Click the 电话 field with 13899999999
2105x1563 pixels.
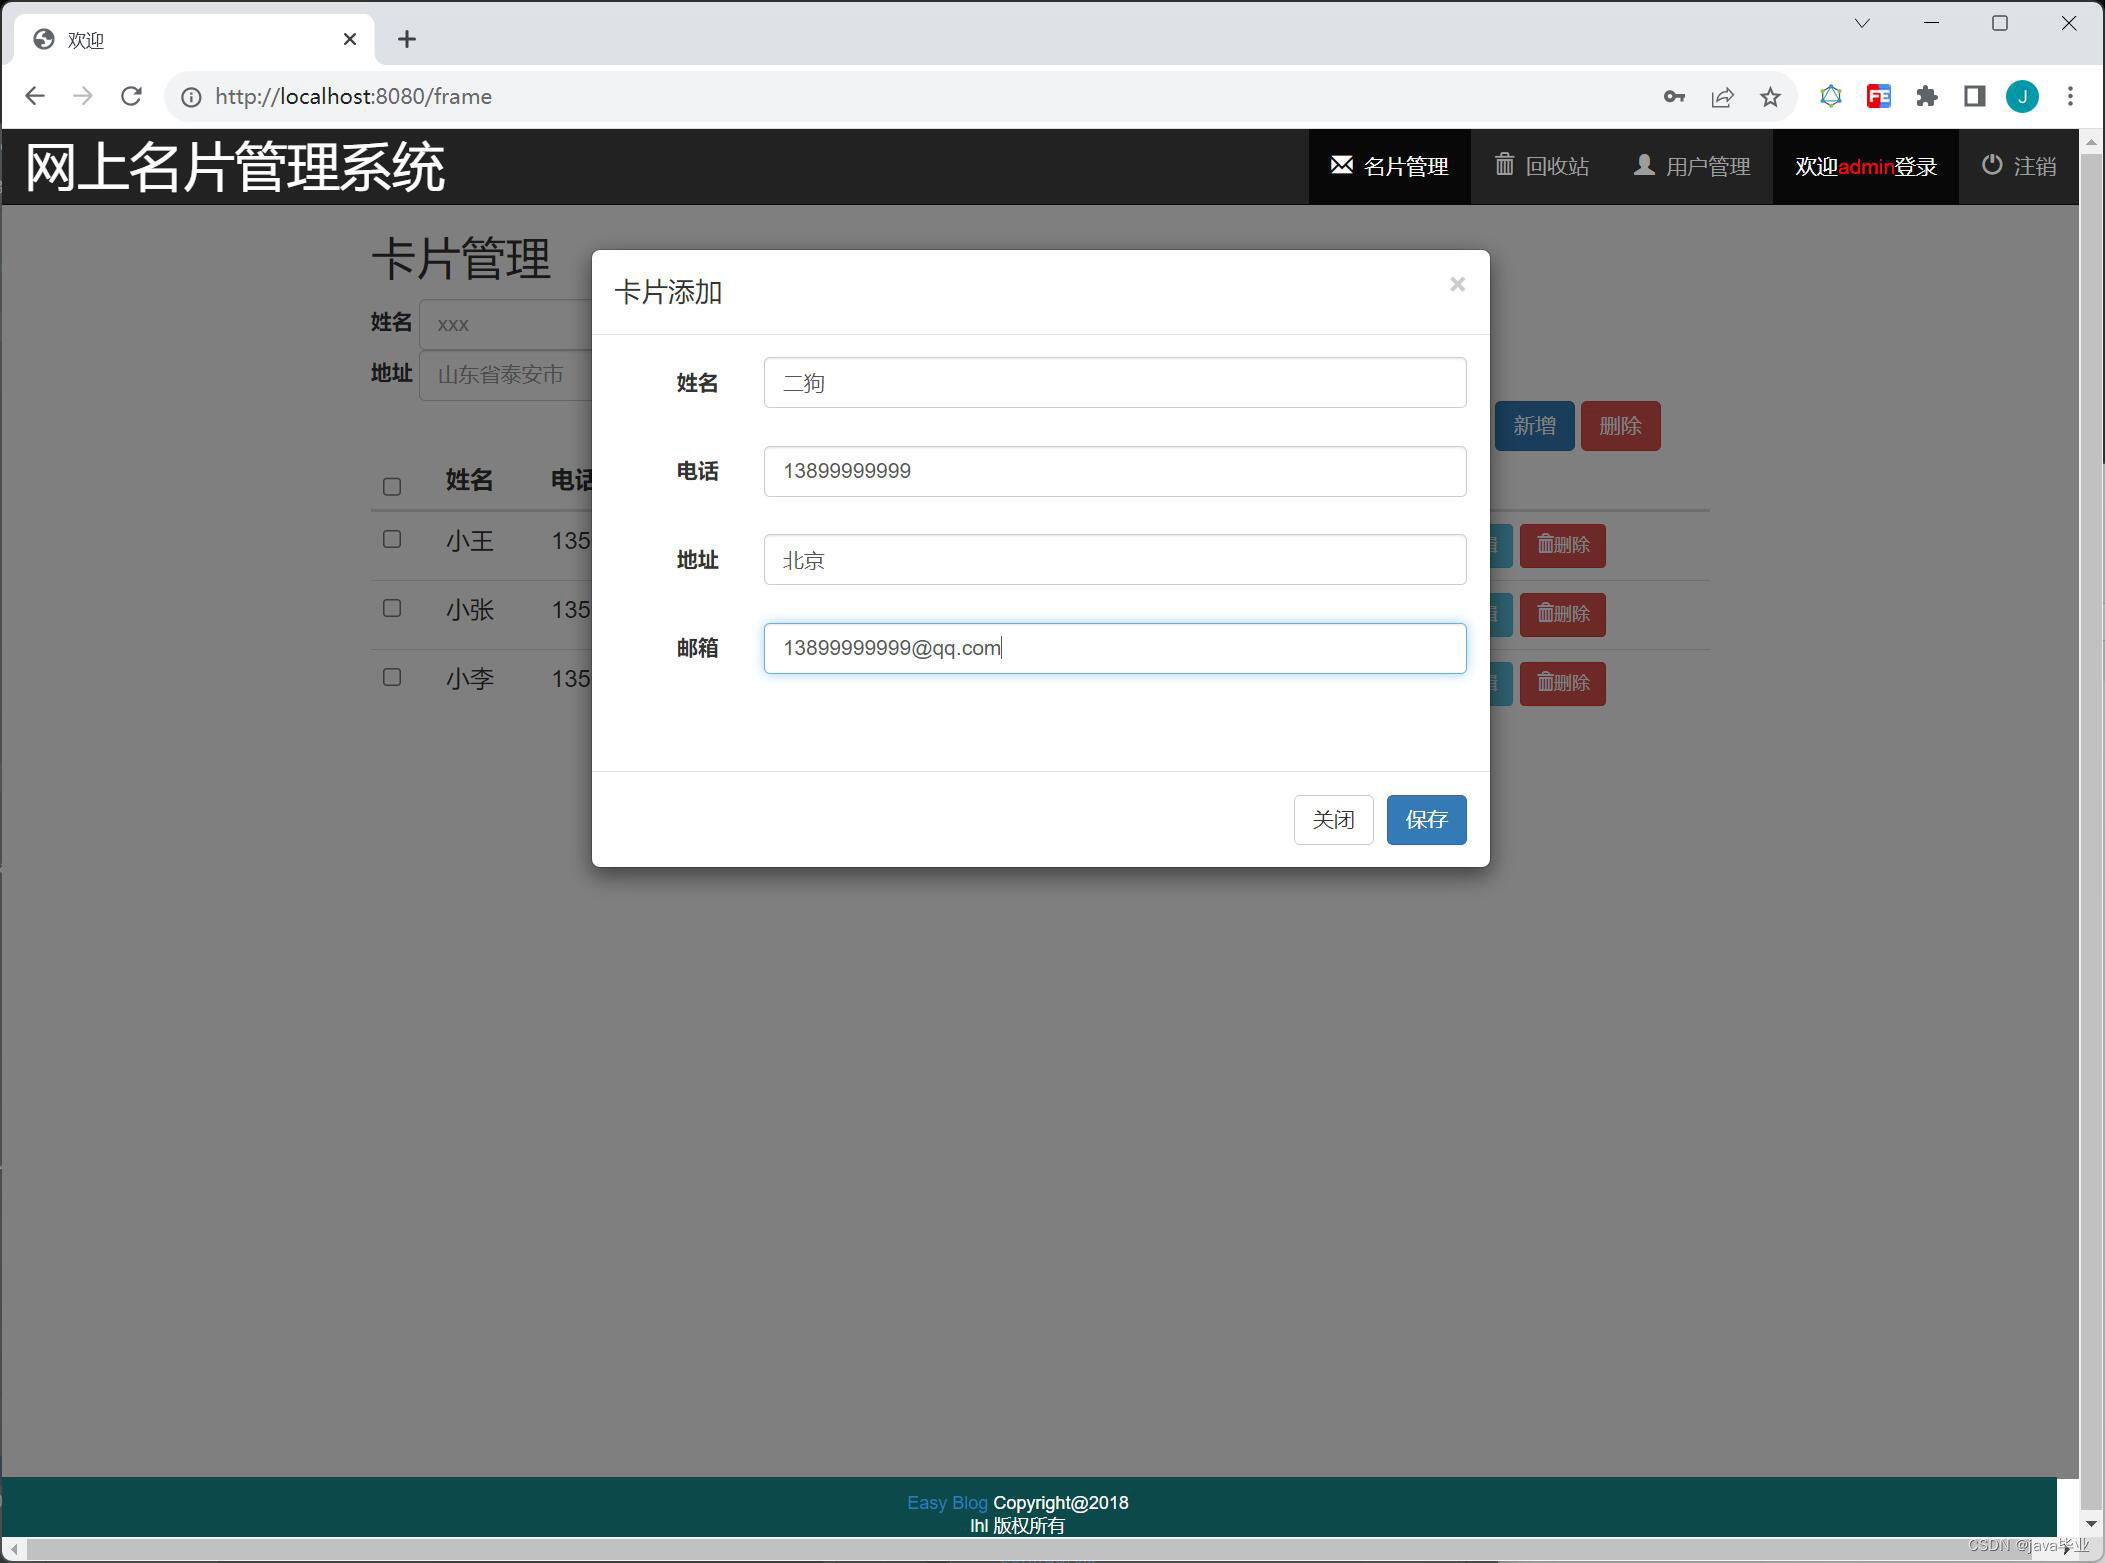tap(1115, 471)
